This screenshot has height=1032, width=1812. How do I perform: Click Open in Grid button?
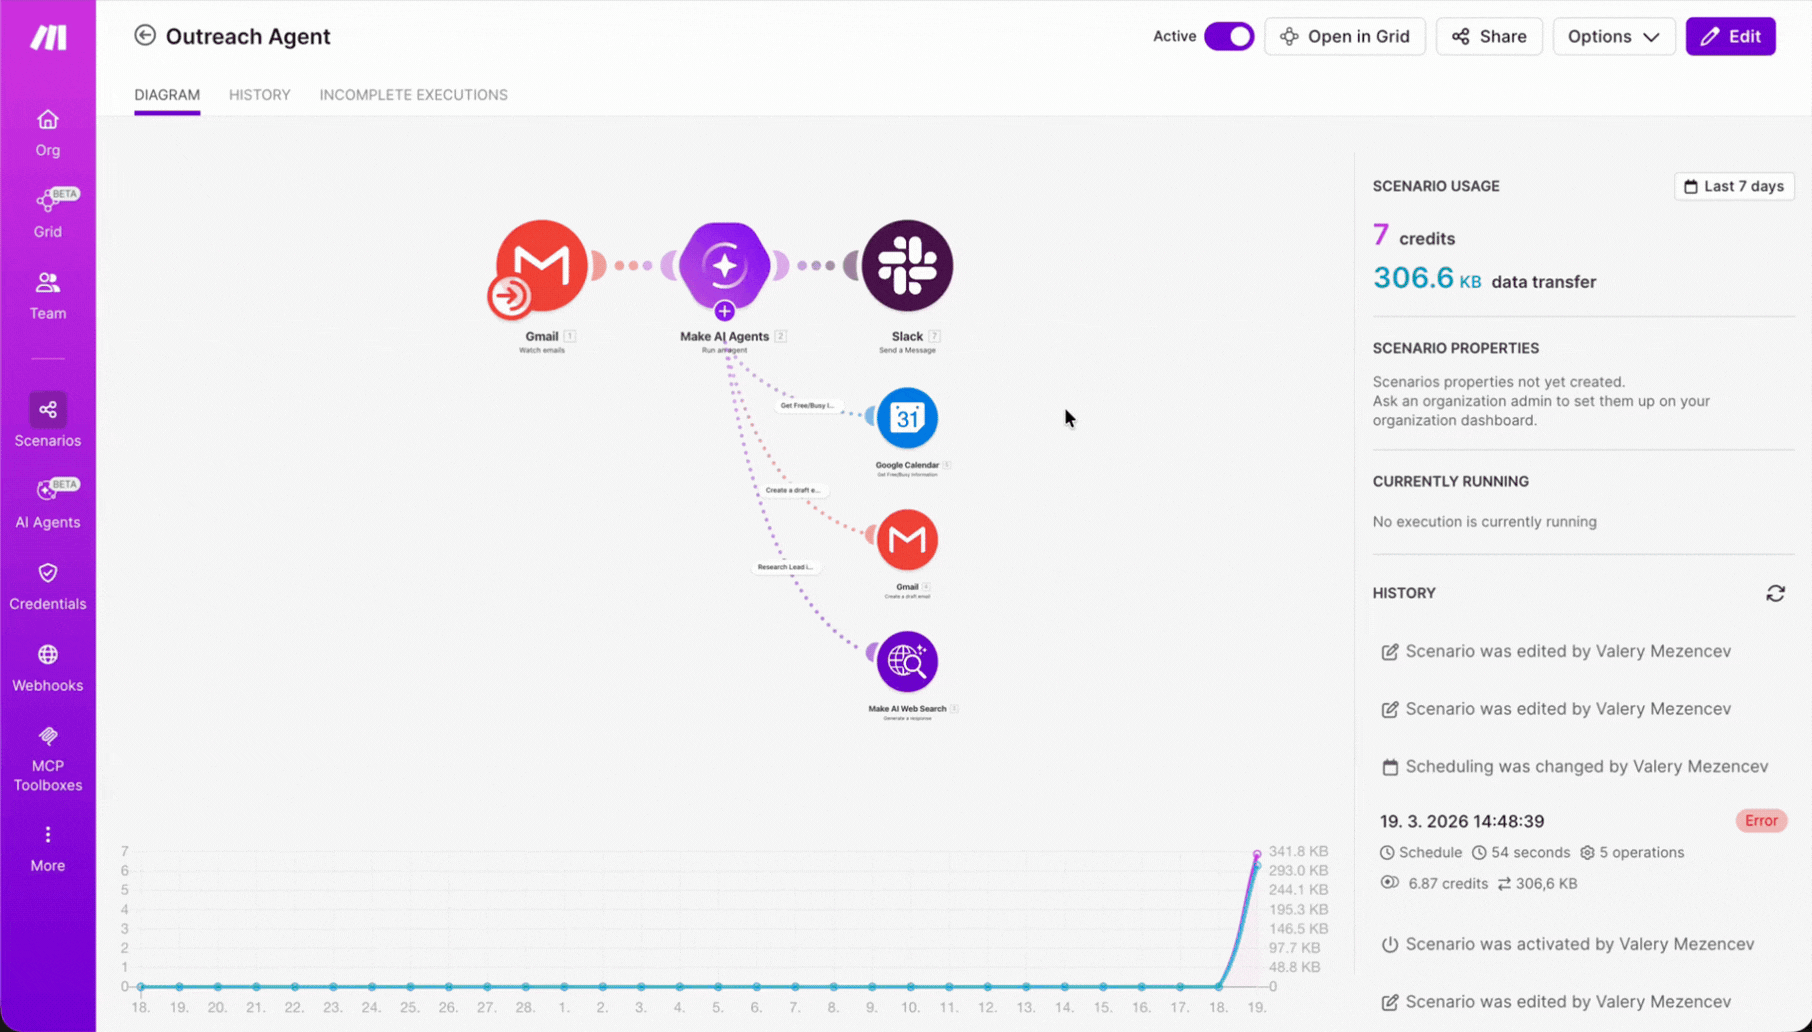1345,36
